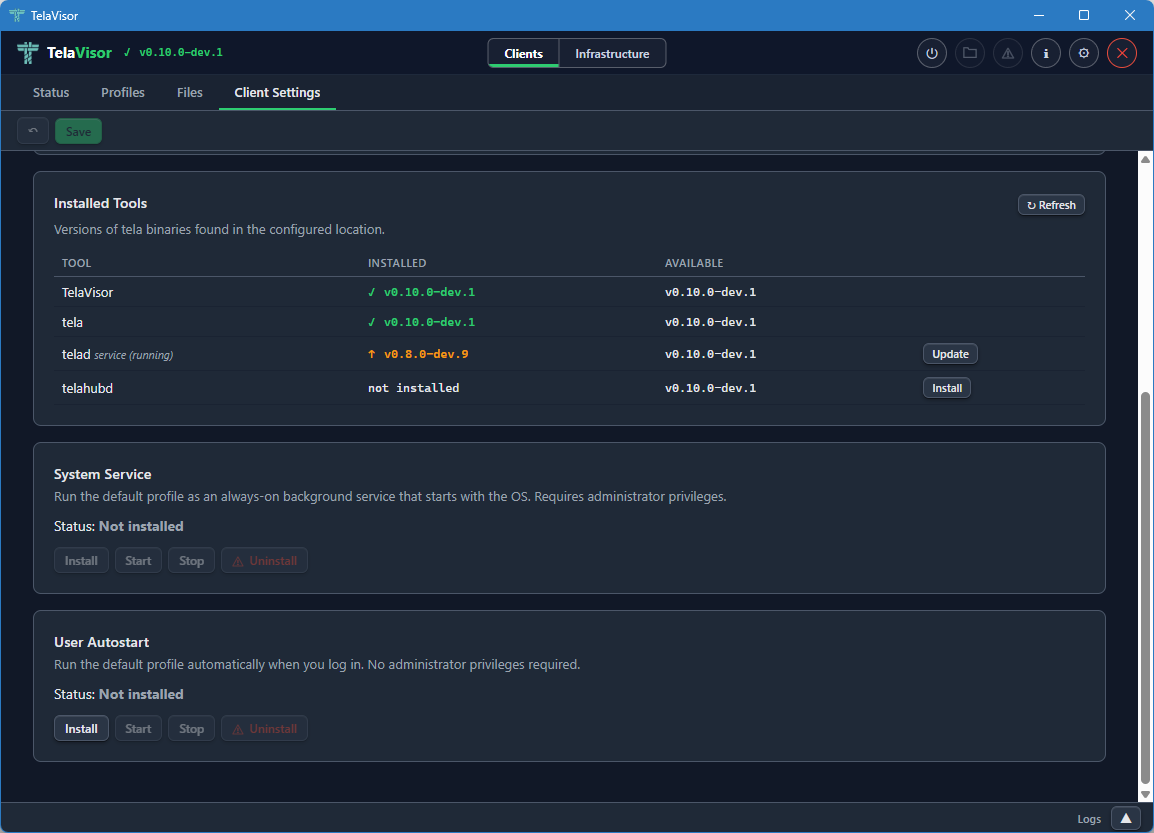The image size is (1154, 833).
Task: Click the red X shutdown icon
Action: [1121, 53]
